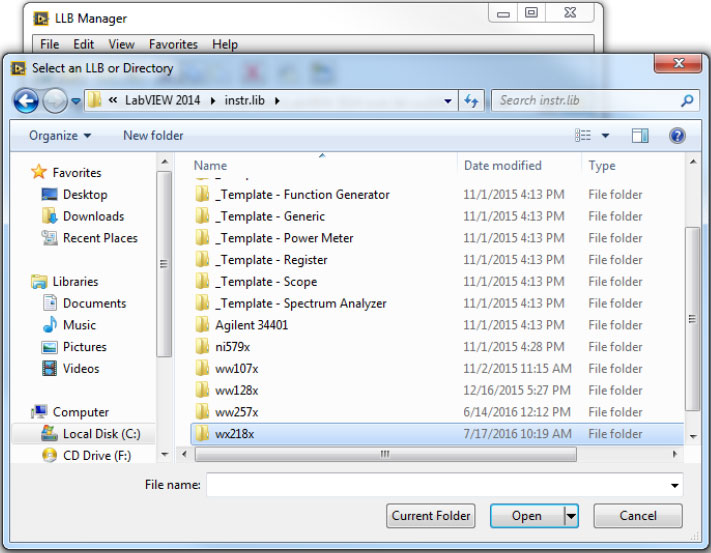The image size is (711, 553).
Task: Open the change view dropdown arrow
Action: click(x=606, y=135)
